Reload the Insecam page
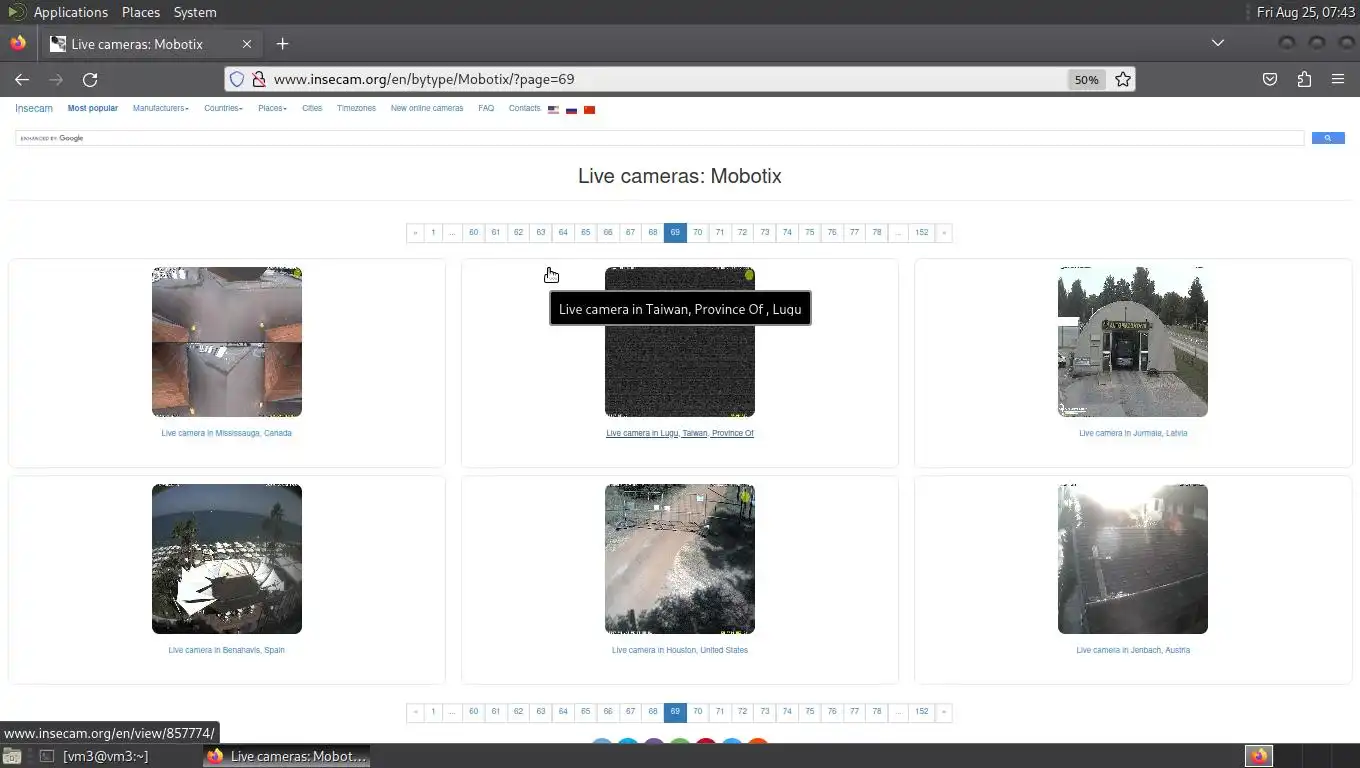Screen dimensions: 1360x768 tap(90, 79)
